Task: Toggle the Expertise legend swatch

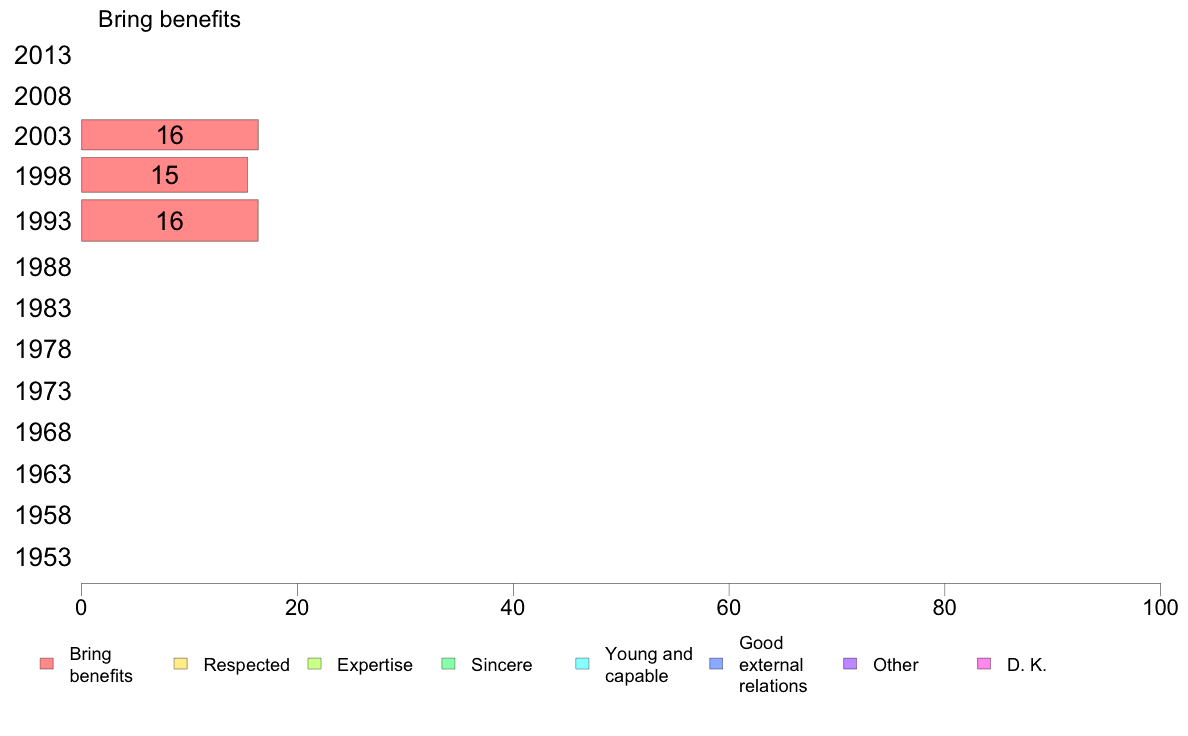Action: (x=314, y=664)
